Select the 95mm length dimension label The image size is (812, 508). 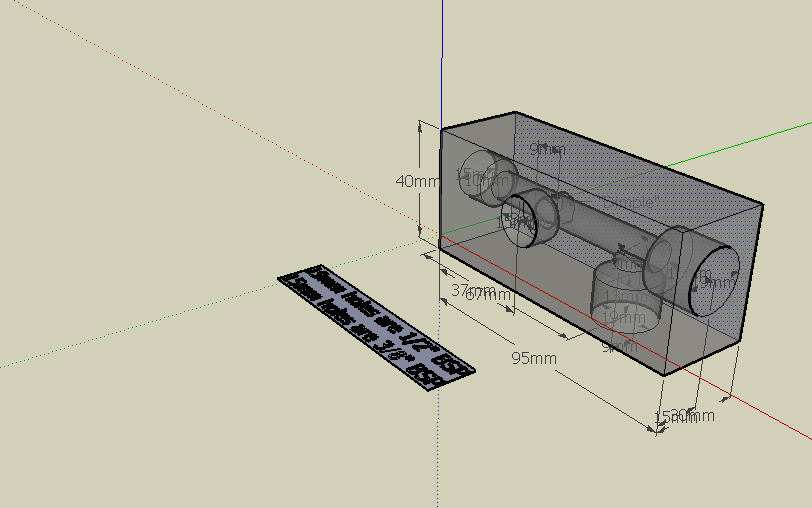pyautogui.click(x=534, y=358)
